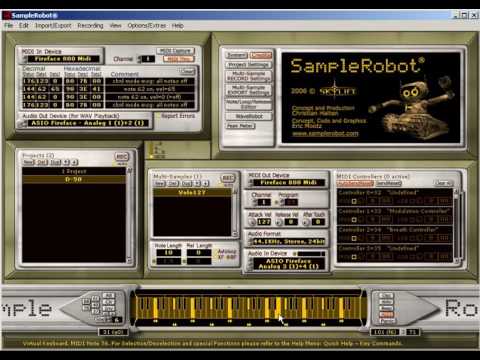Open the Edit menu
This screenshot has width=480, height=360.
pyautogui.click(x=23, y=26)
